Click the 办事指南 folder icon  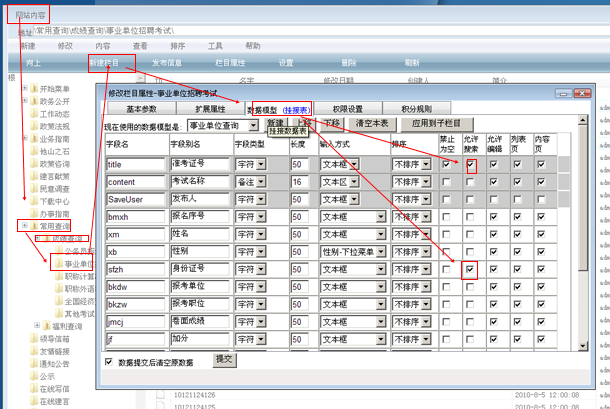pyautogui.click(x=34, y=214)
